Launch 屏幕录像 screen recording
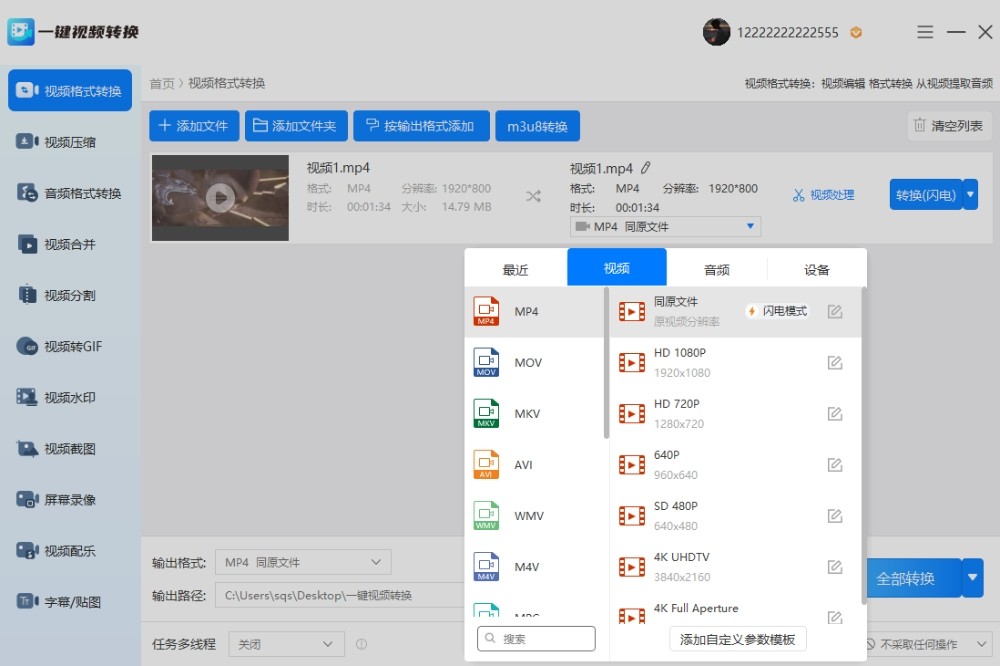 65,499
